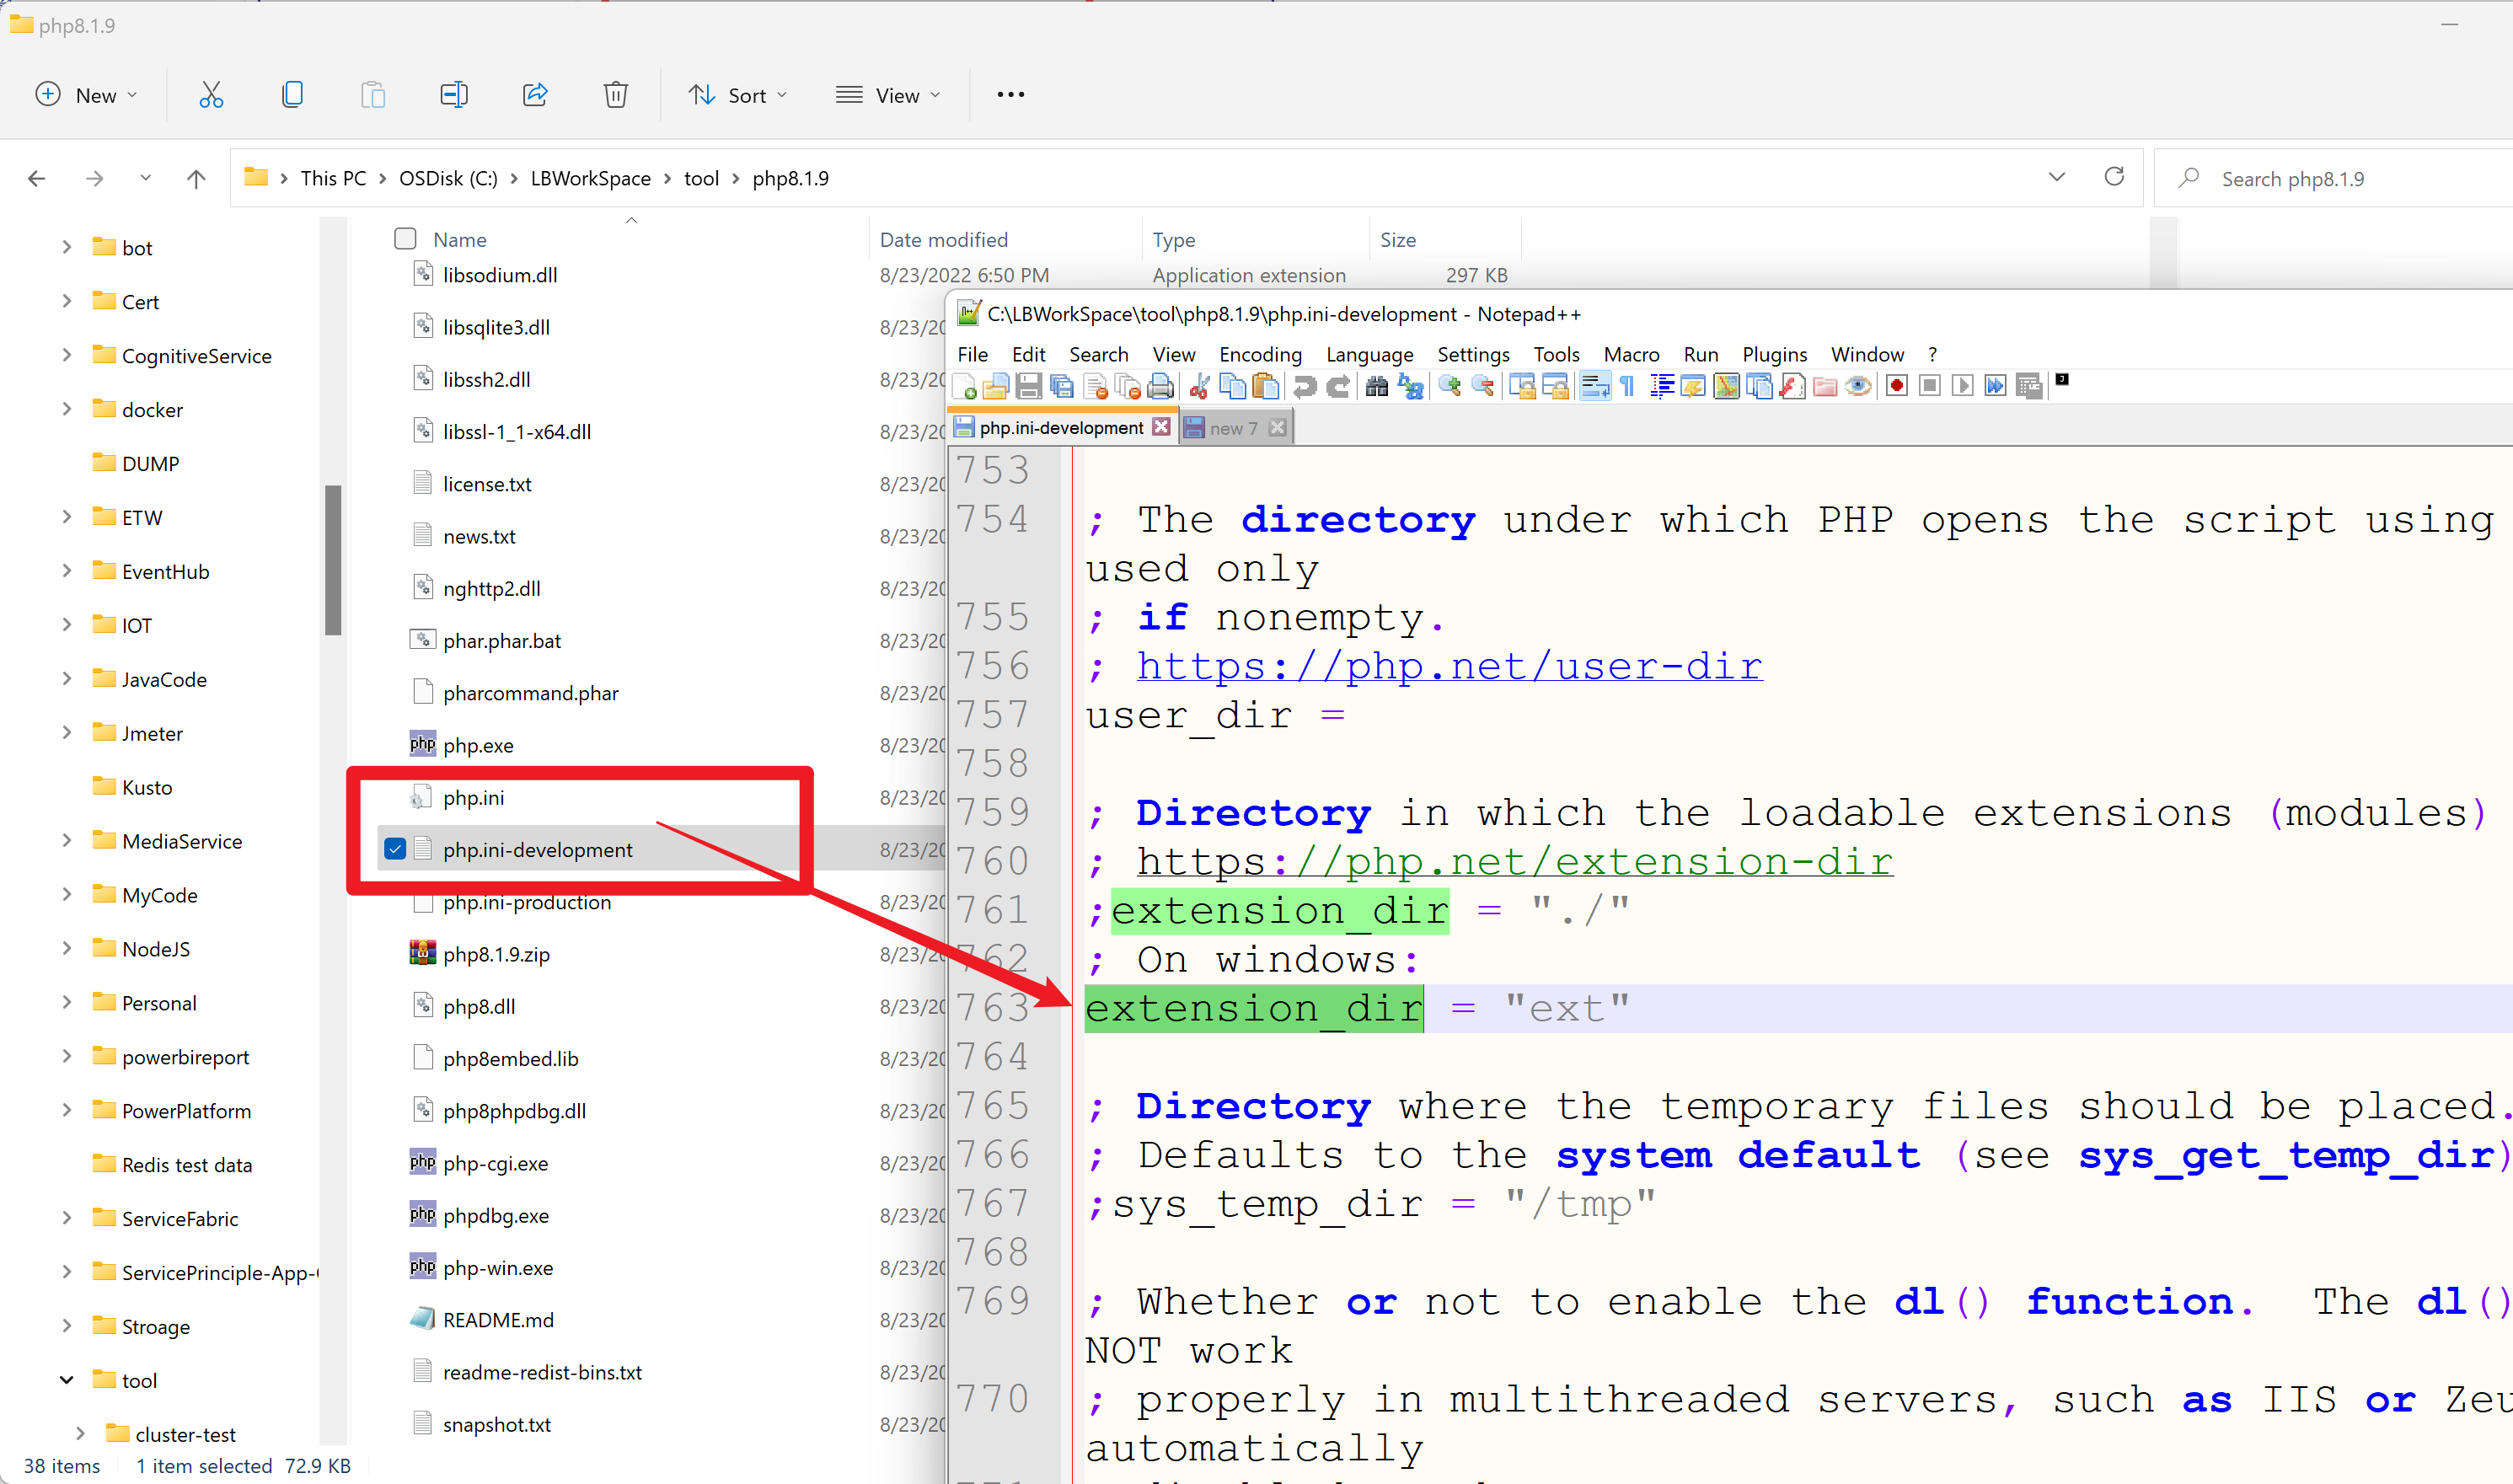The width and height of the screenshot is (2513, 1484).
Task: Open the Encoding menu in Notepad++
Action: (1259, 355)
